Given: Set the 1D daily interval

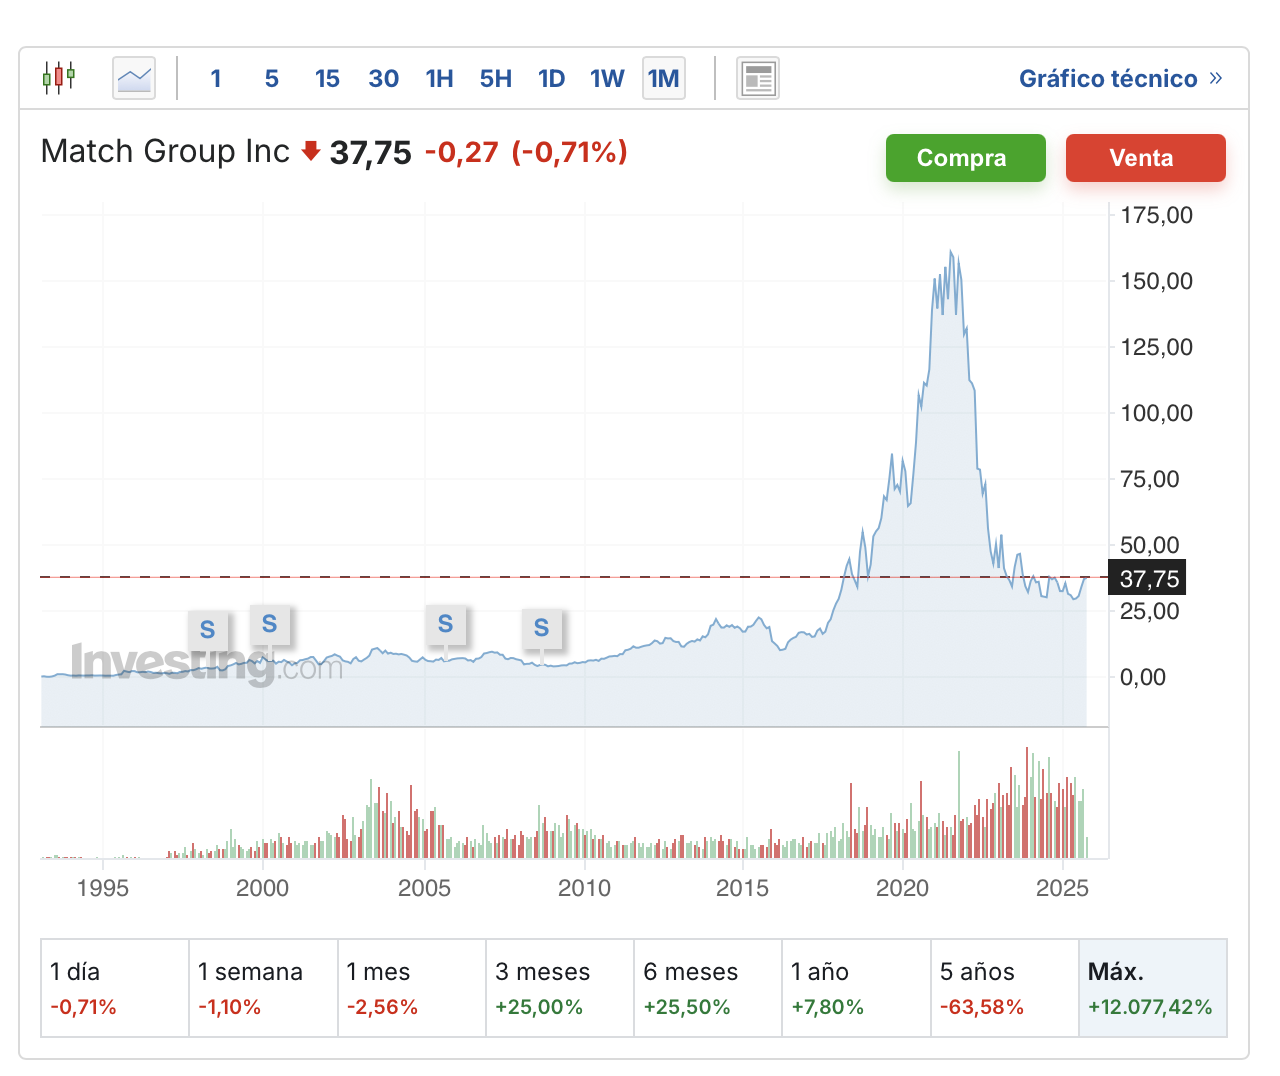Looking at the screenshot, I should 551,78.
